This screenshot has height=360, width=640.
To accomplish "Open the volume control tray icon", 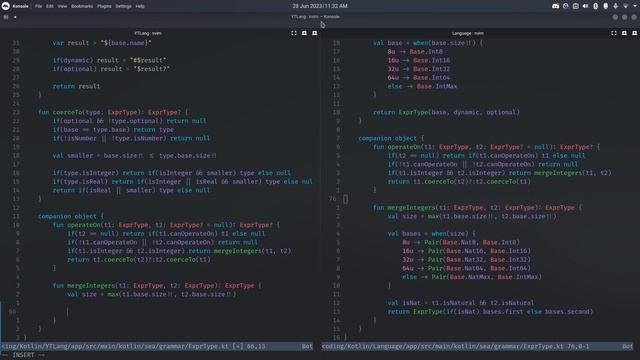I will coord(586,6).
